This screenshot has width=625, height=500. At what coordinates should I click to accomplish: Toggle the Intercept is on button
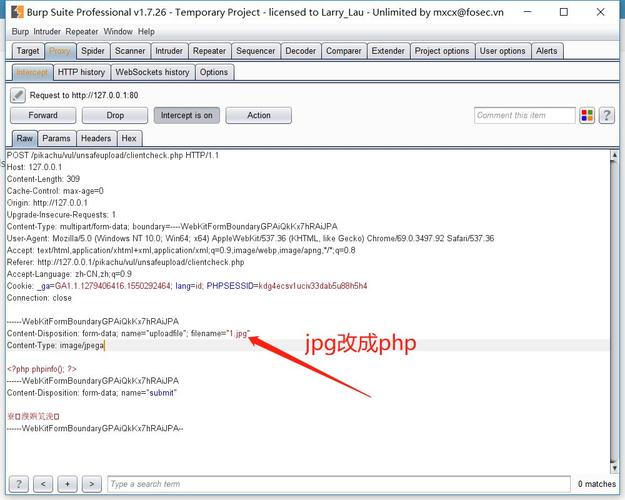187,115
